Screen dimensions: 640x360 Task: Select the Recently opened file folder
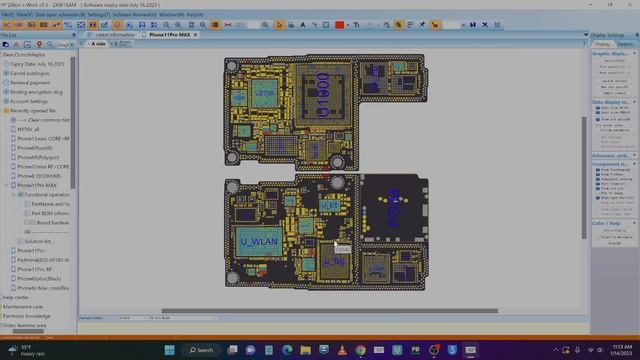tap(33, 111)
